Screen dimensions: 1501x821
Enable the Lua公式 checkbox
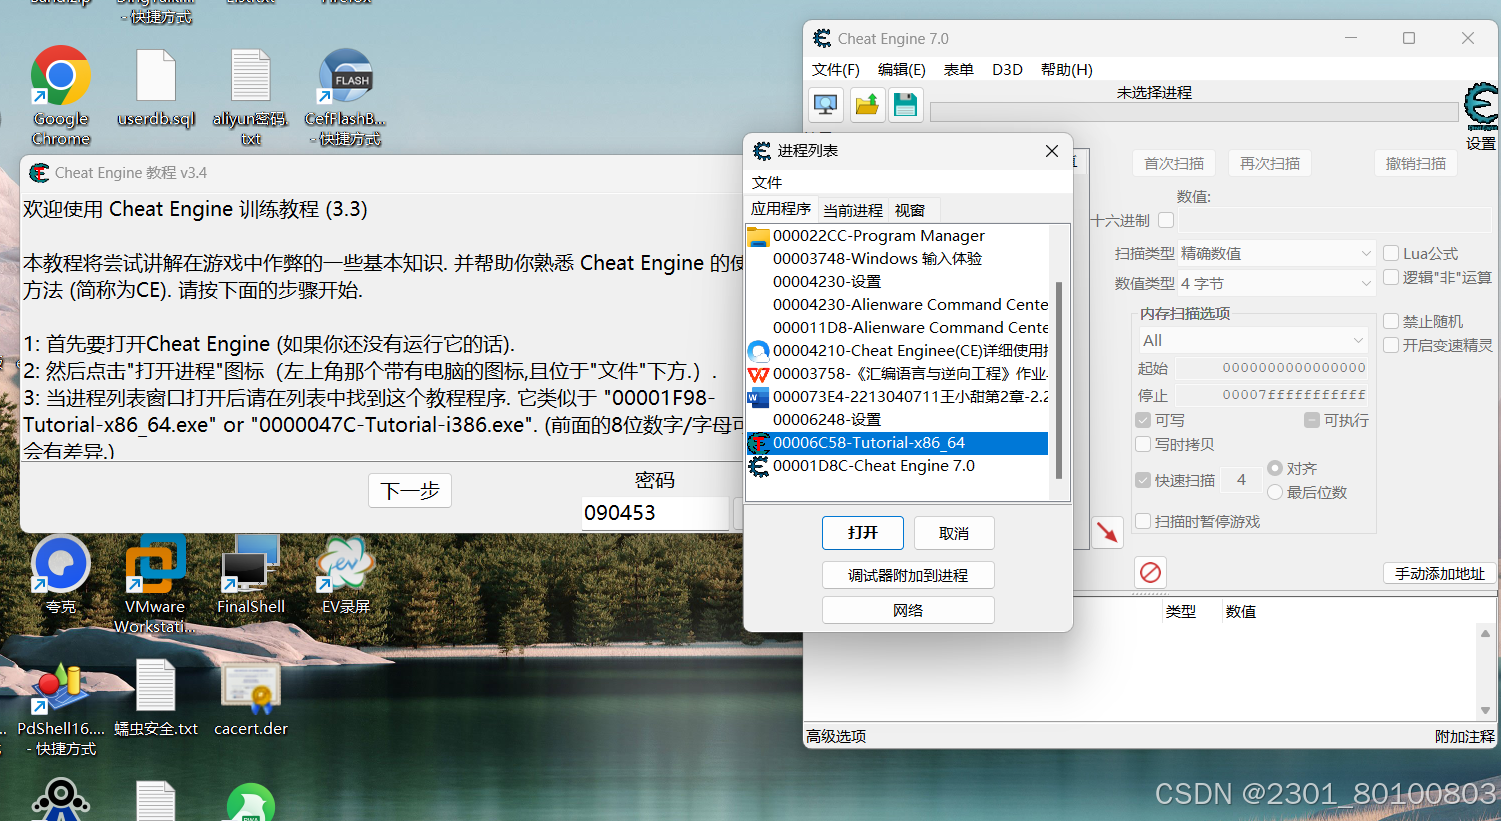coord(1391,253)
